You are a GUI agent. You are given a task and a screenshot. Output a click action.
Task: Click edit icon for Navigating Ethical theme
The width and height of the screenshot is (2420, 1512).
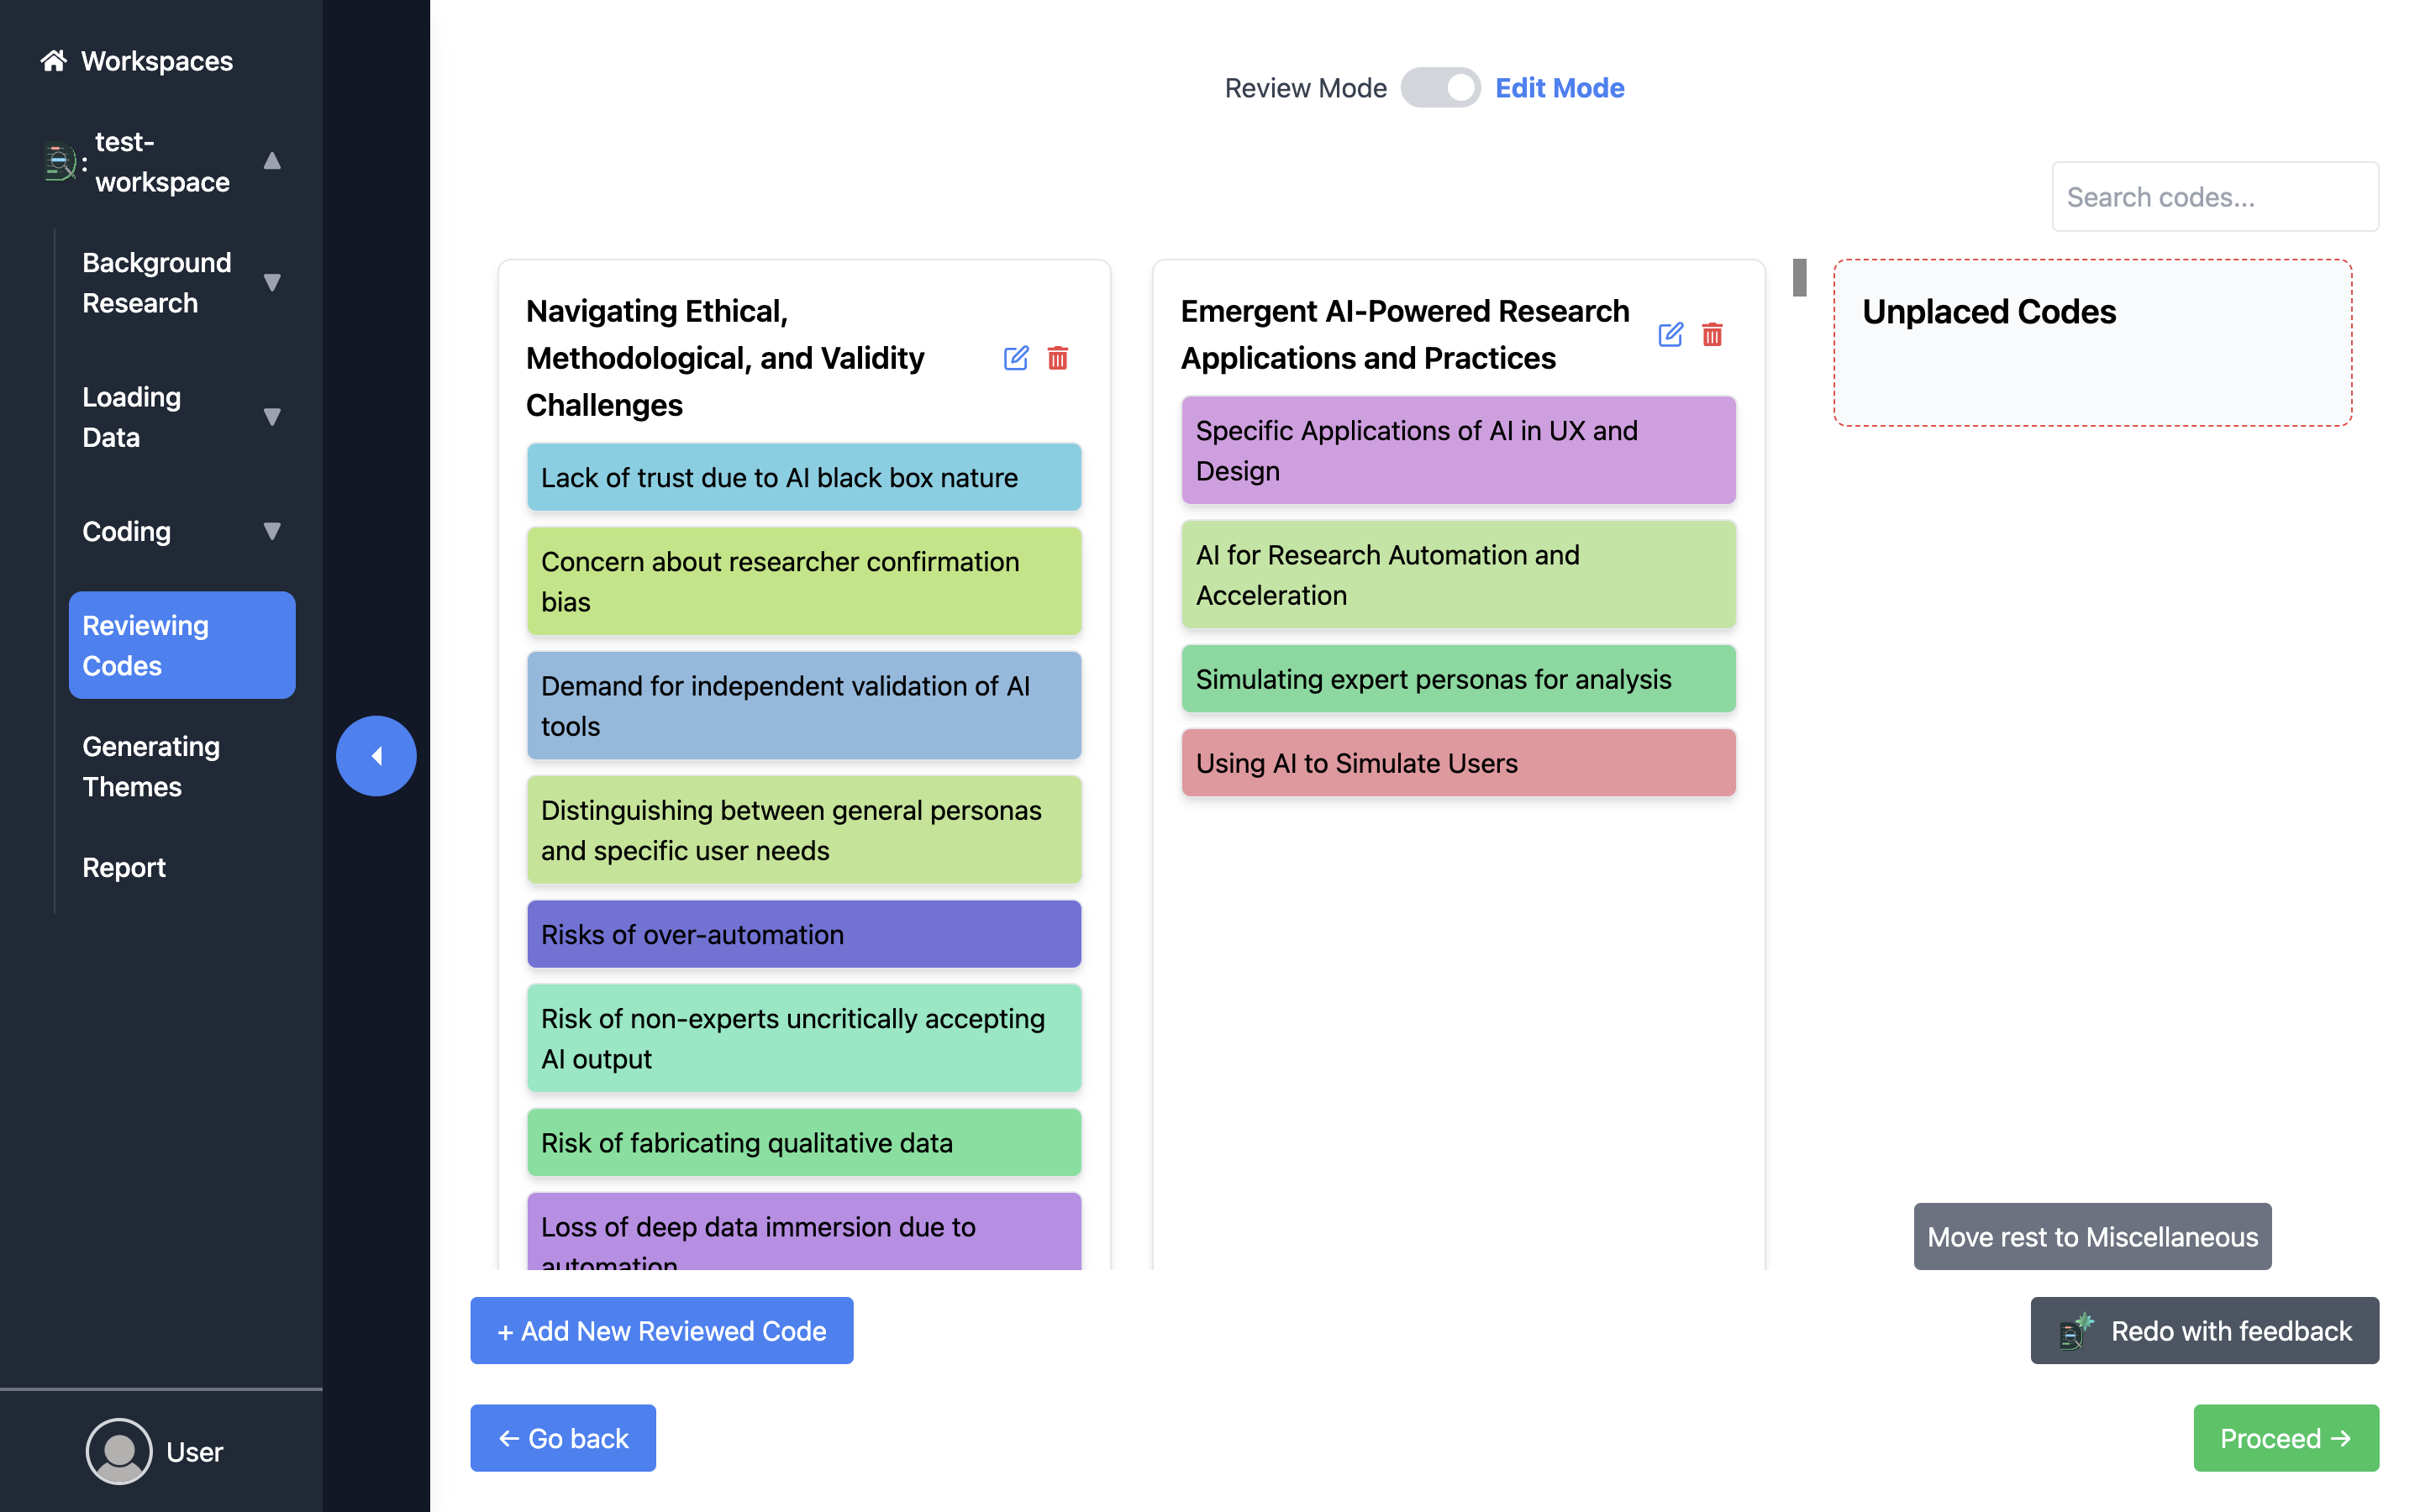point(1015,358)
